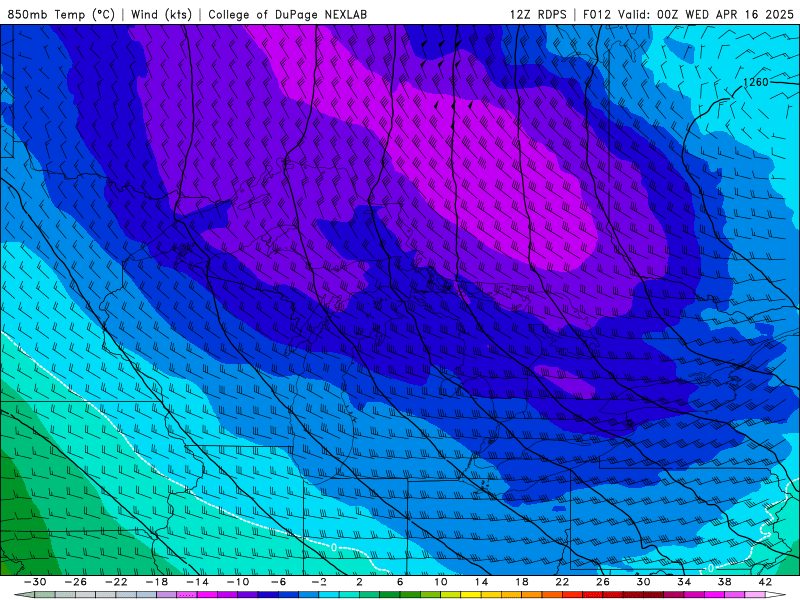Image resolution: width=800 pixels, height=600 pixels.
Task: Select the "Valid: 00Z WED APR 16 2025" text
Action: pyautogui.click(x=706, y=14)
